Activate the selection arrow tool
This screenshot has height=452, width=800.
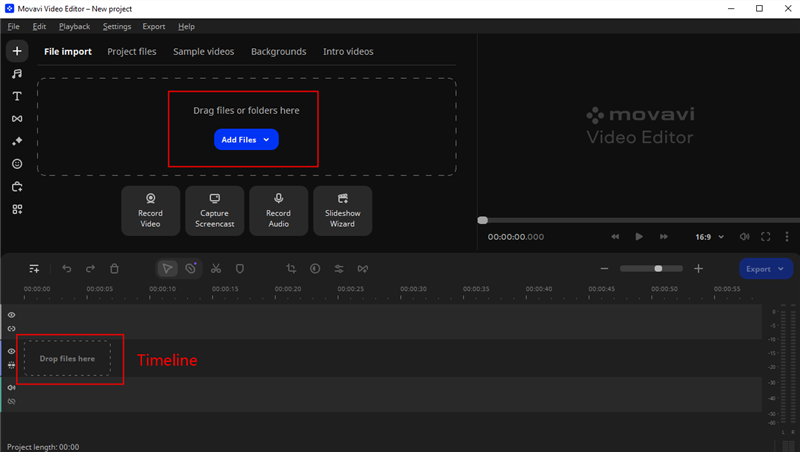pos(167,269)
